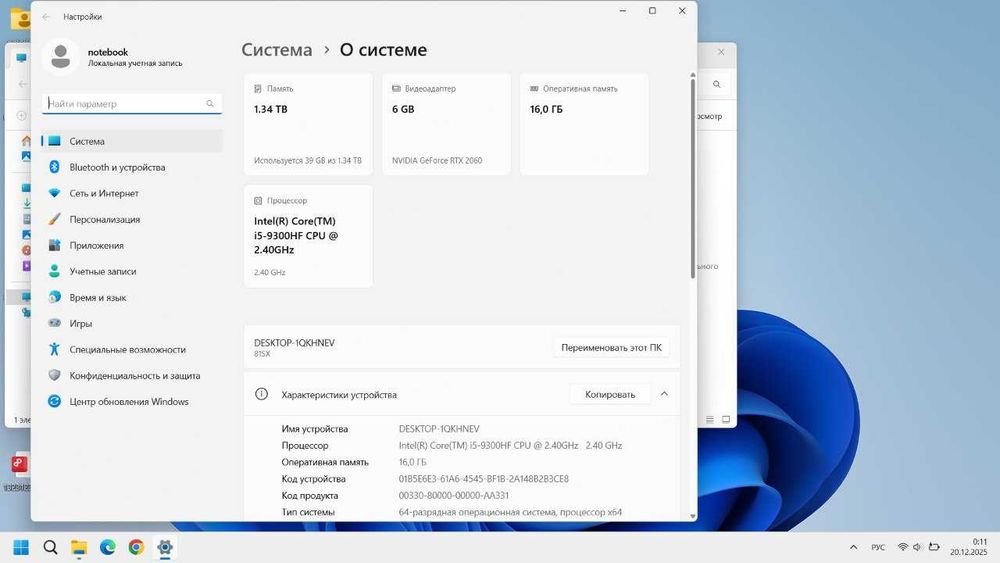Click the Копировать button for device specs

(610, 394)
